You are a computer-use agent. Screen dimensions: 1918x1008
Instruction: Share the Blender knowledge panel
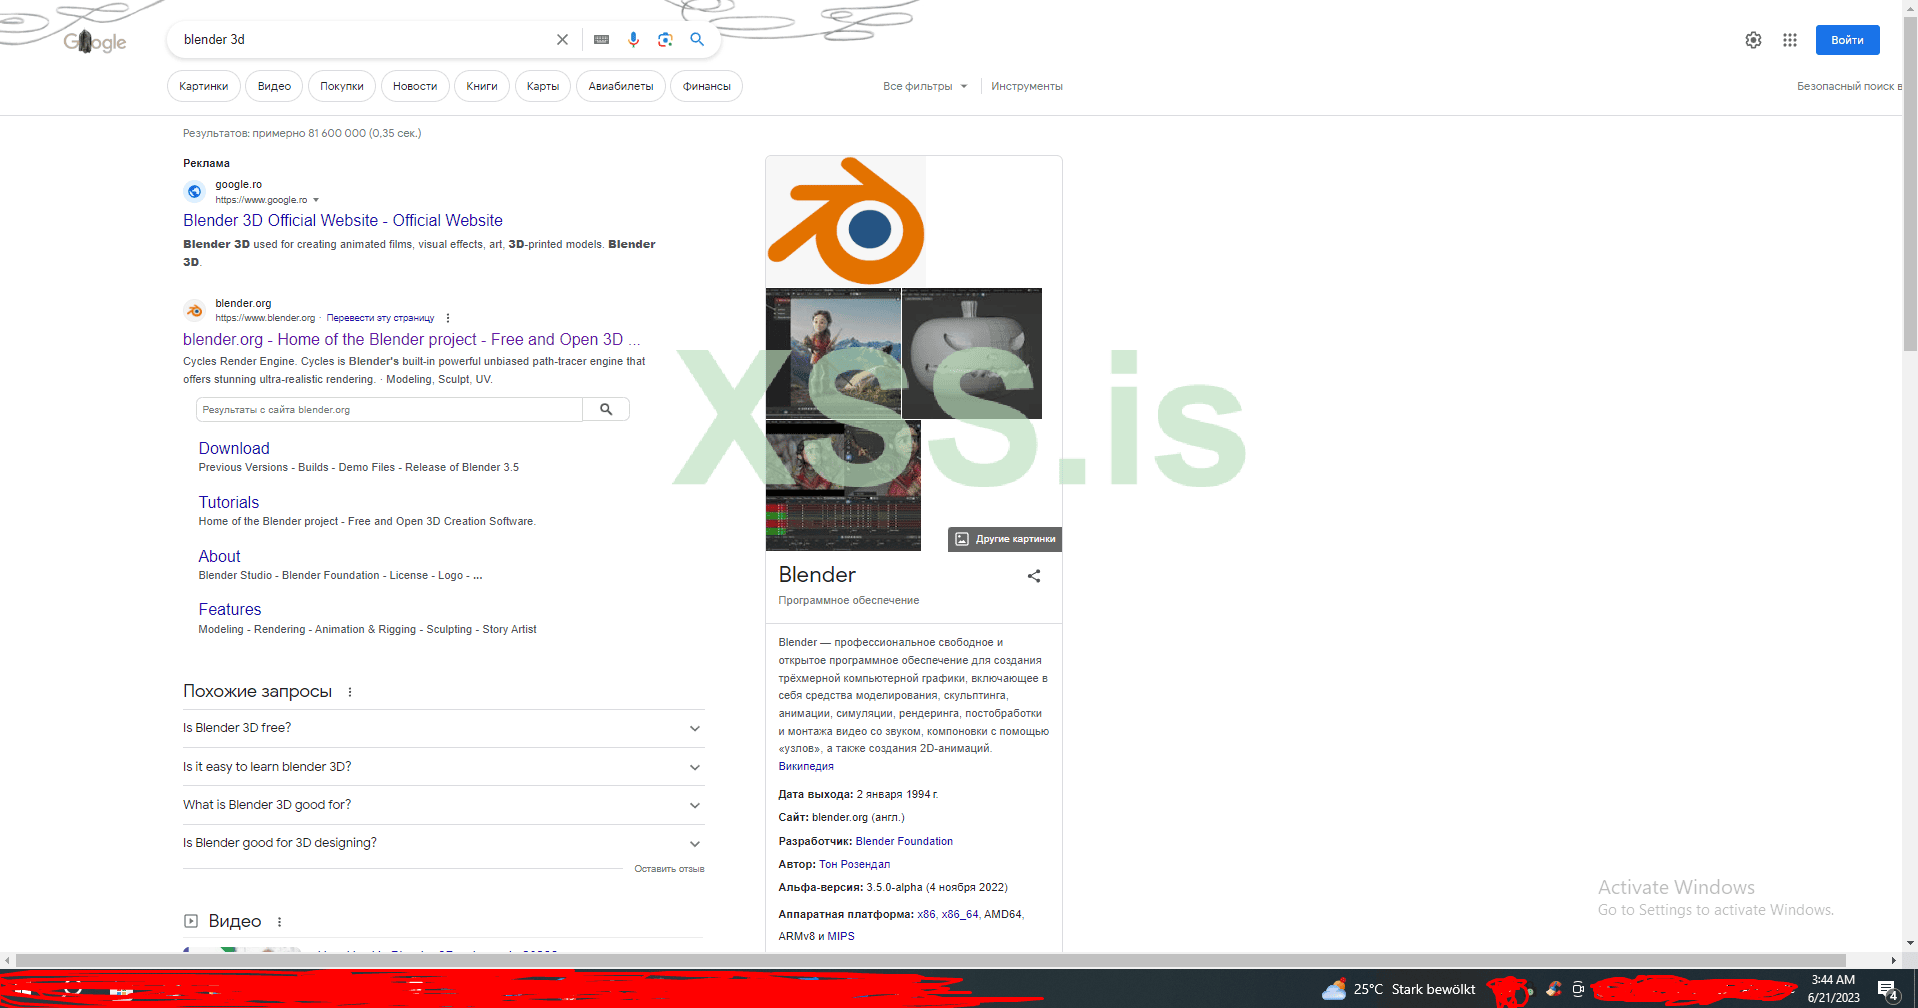click(1033, 576)
